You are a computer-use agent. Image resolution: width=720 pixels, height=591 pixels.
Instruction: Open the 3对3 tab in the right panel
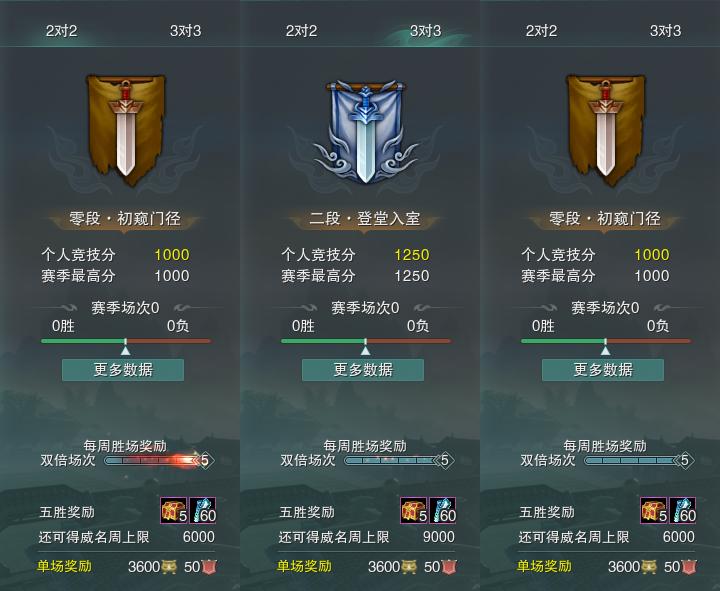(665, 31)
